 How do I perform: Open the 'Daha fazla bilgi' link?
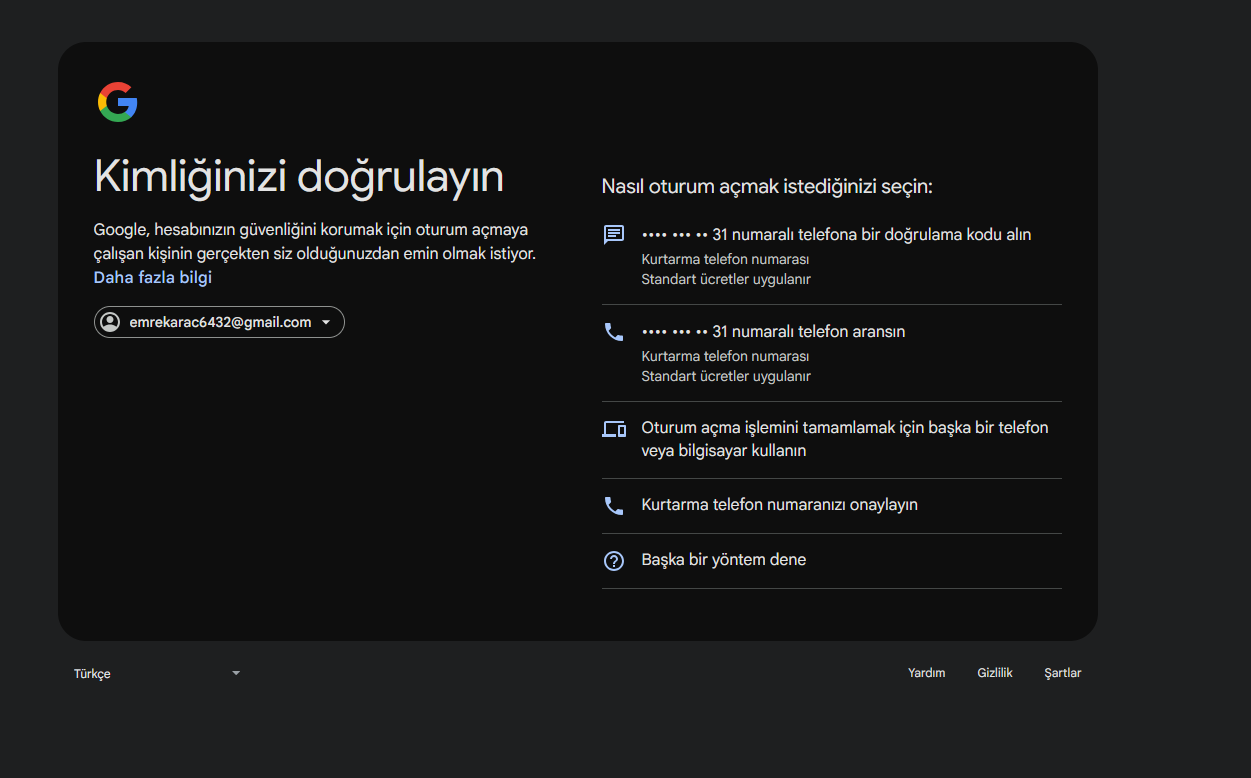[x=153, y=278]
